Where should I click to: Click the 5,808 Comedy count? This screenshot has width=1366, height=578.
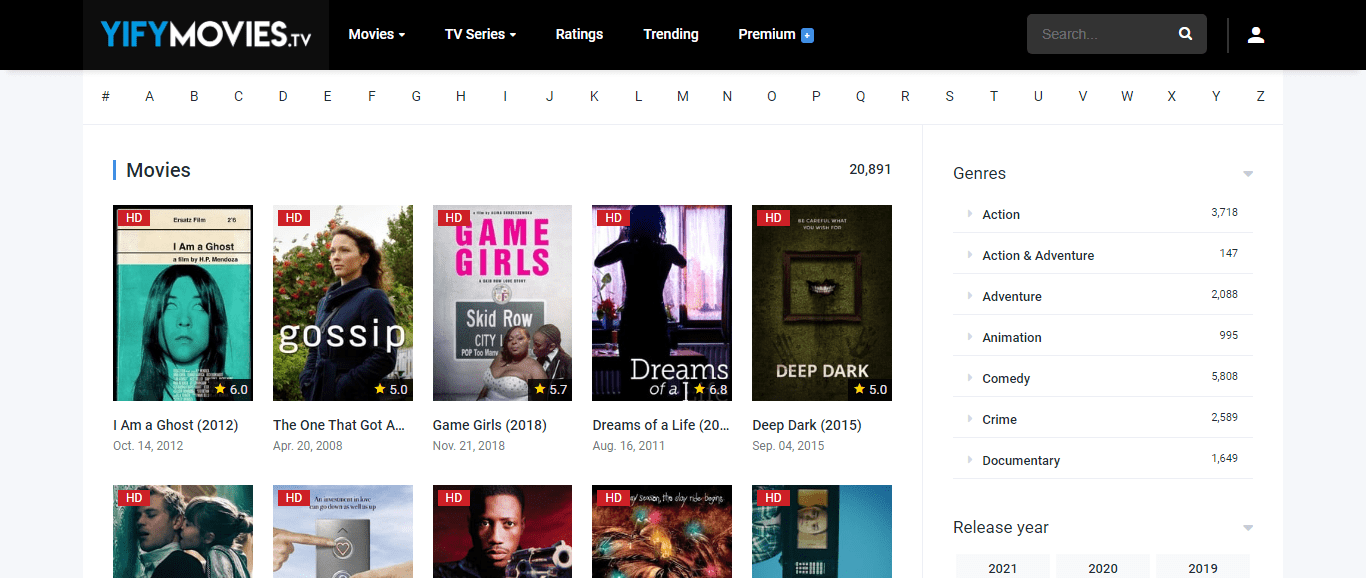pos(1224,376)
